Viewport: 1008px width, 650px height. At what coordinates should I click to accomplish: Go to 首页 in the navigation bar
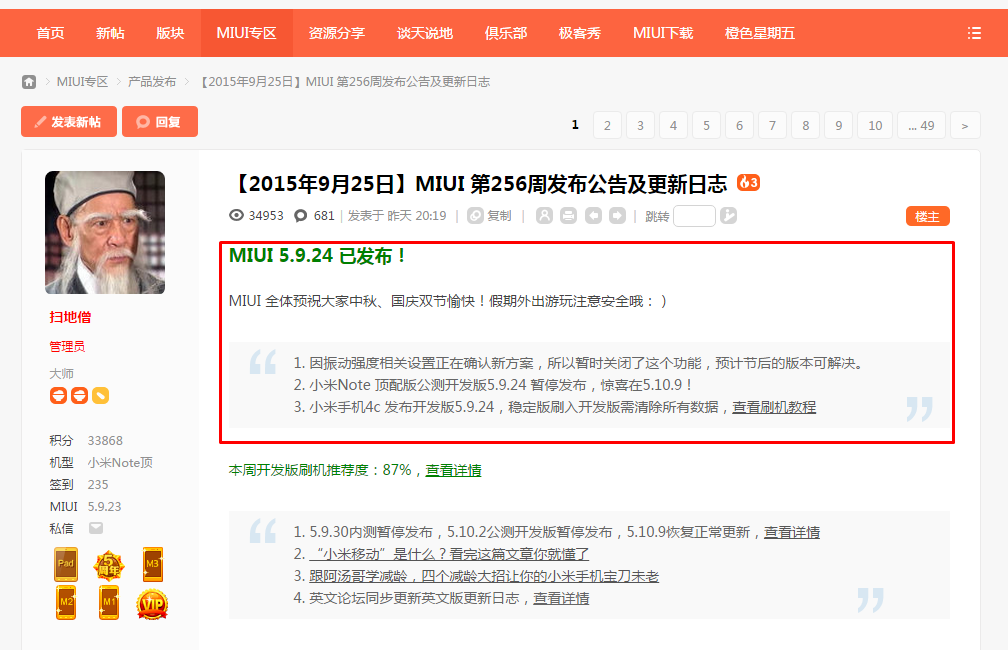[50, 33]
